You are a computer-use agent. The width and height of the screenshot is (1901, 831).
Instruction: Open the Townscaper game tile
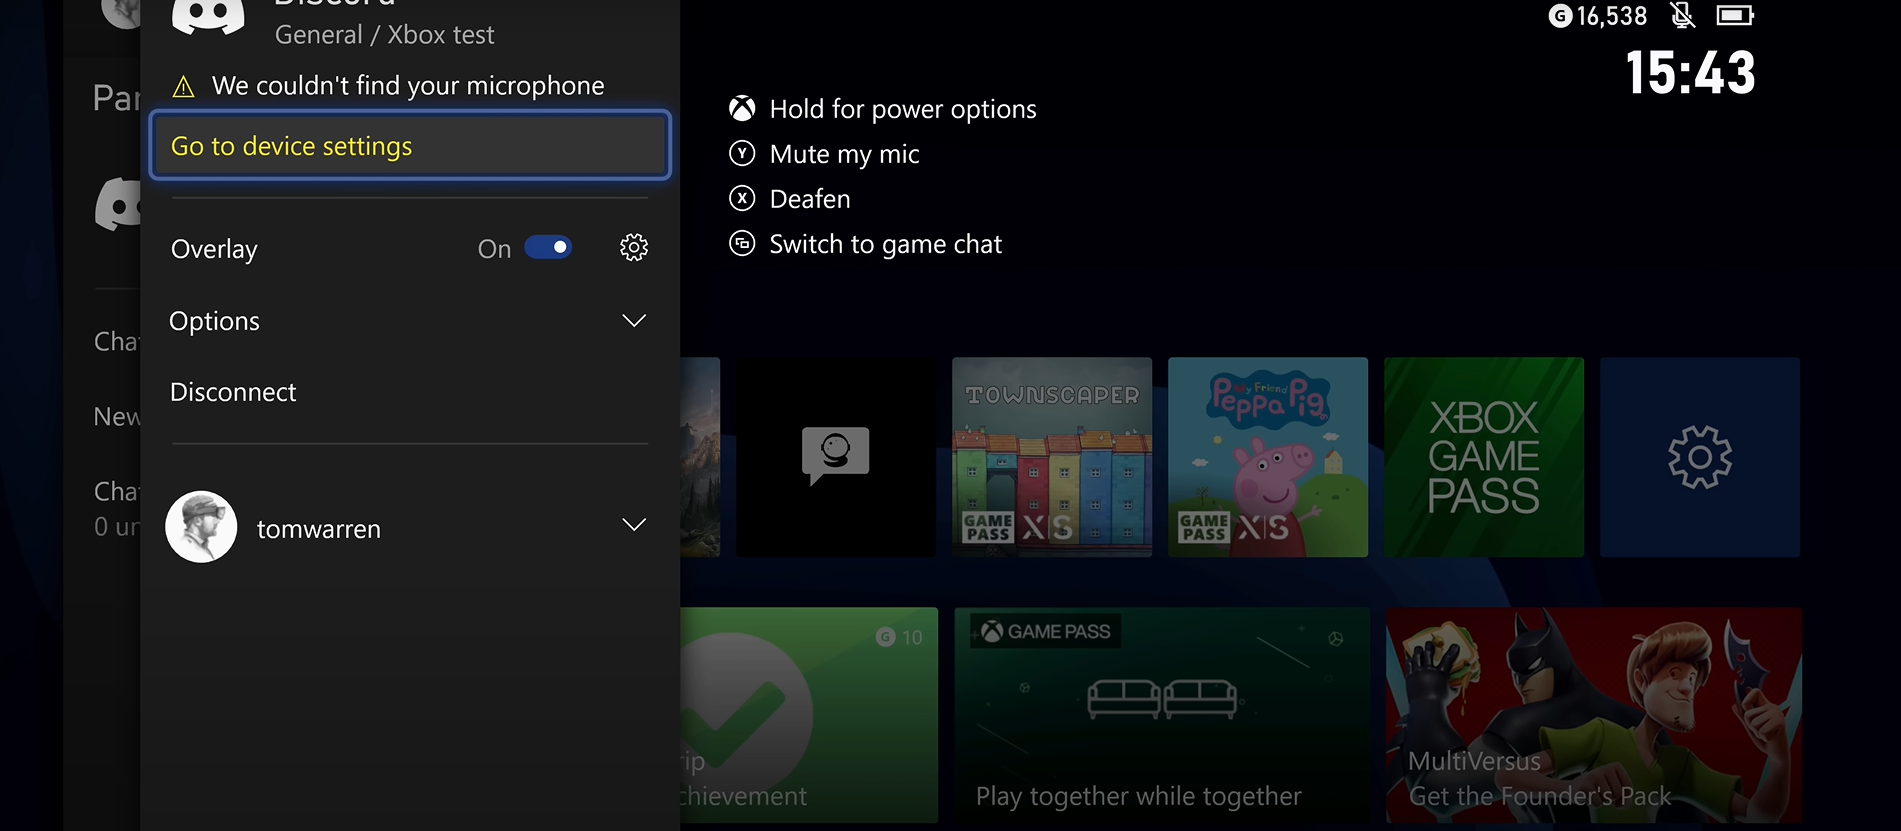tap(1052, 457)
